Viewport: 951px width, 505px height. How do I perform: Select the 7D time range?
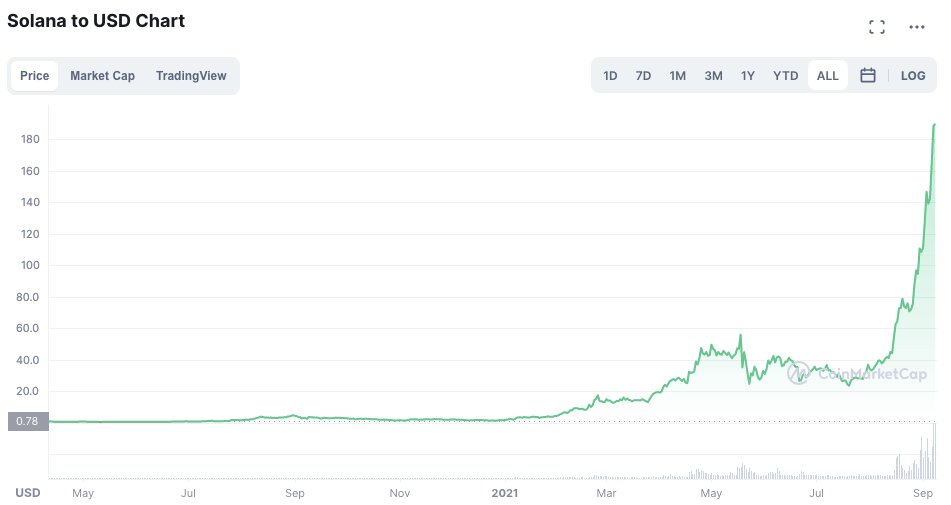click(x=643, y=76)
